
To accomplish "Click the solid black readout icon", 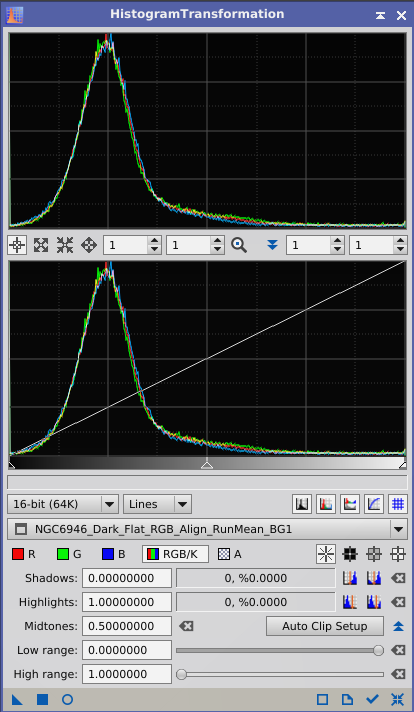I will 350,554.
